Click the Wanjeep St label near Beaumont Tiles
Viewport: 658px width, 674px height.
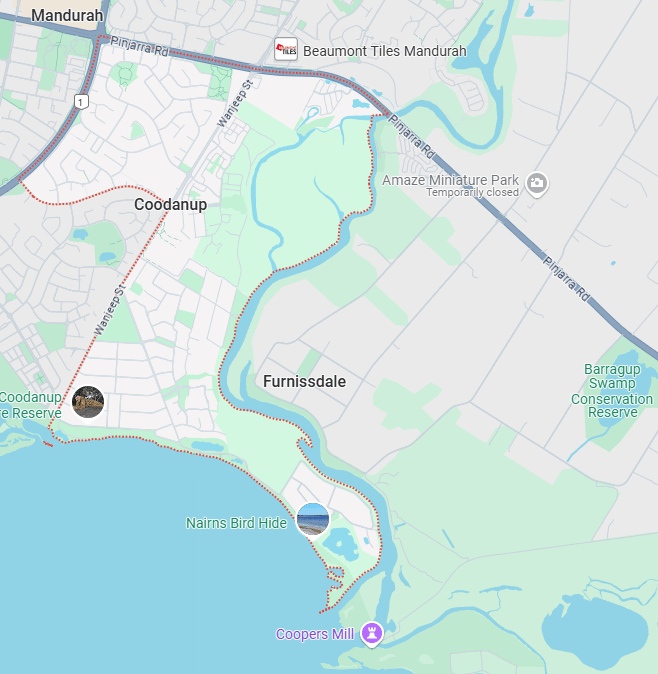pyautogui.click(x=236, y=104)
